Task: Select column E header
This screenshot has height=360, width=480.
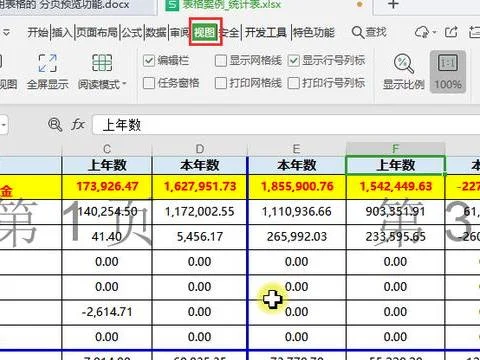Action: coord(296,149)
